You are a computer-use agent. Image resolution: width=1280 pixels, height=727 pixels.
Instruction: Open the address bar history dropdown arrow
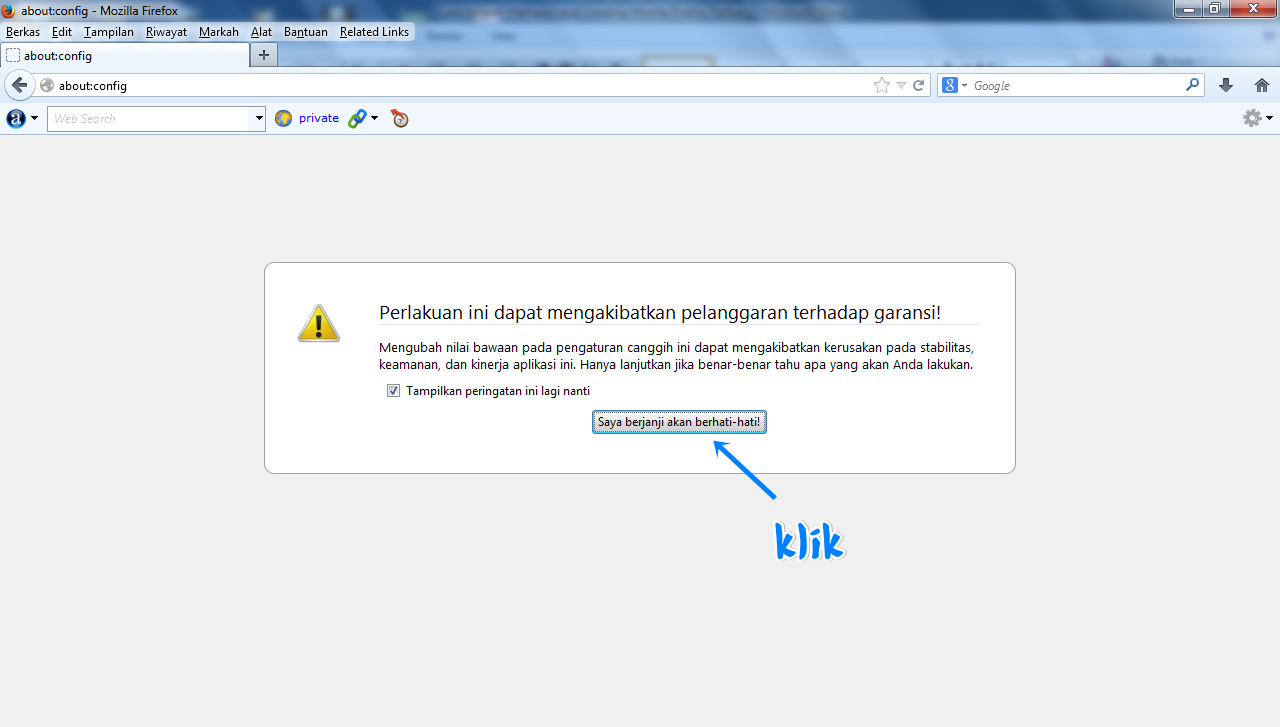coord(901,86)
